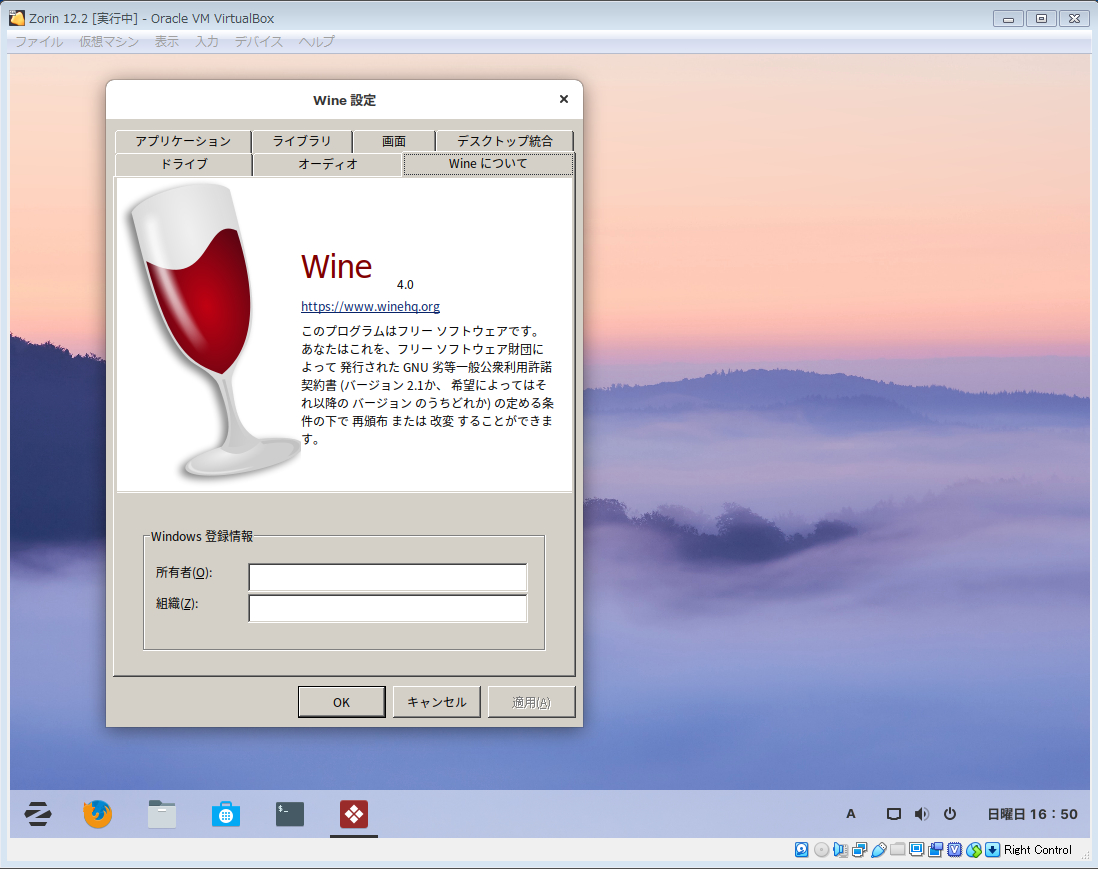Switch to the ライブラリ tab

[302, 141]
